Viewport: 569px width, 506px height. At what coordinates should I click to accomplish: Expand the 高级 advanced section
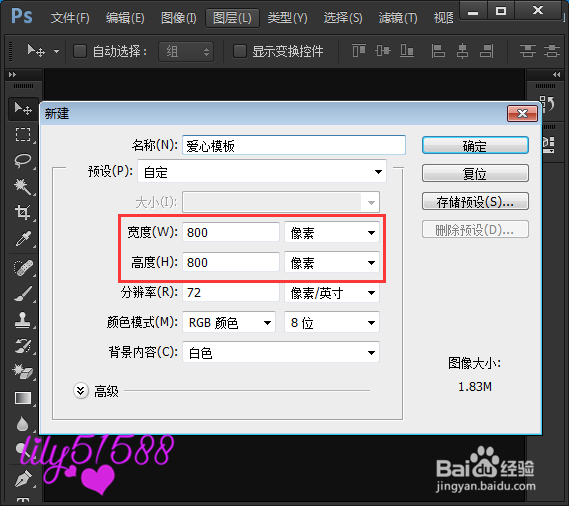[81, 391]
